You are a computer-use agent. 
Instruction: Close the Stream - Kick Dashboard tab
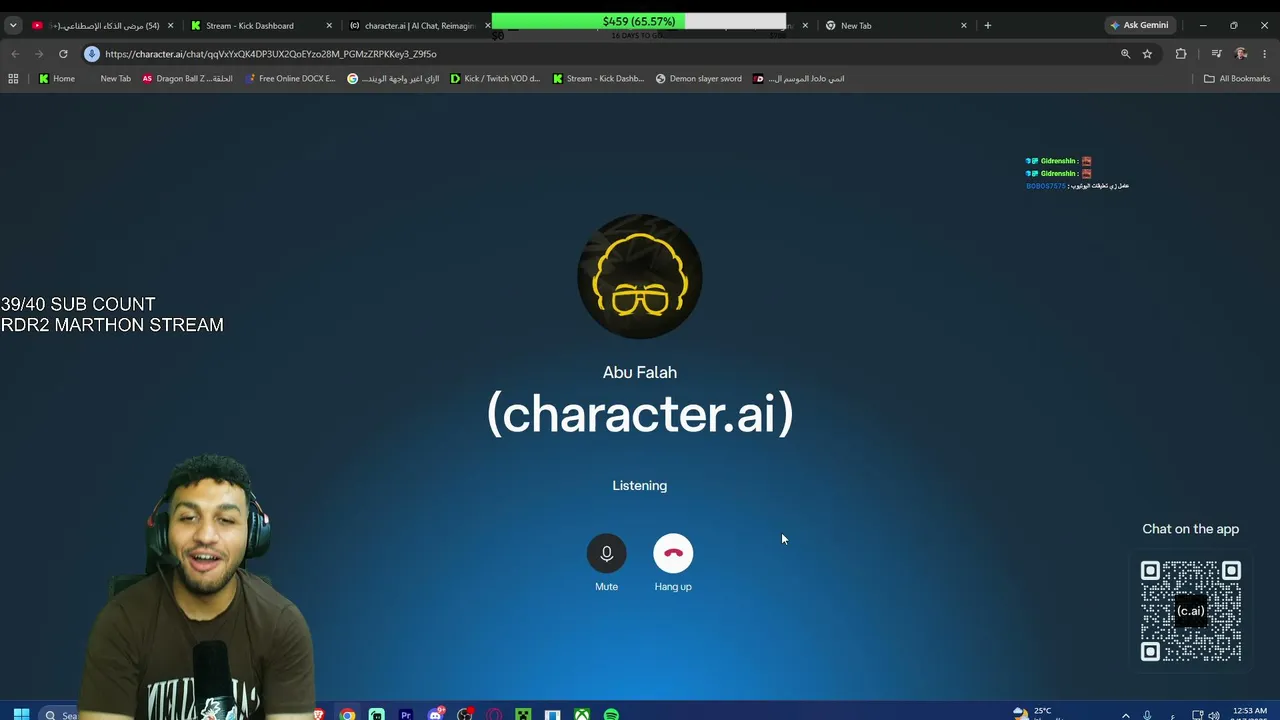[329, 25]
